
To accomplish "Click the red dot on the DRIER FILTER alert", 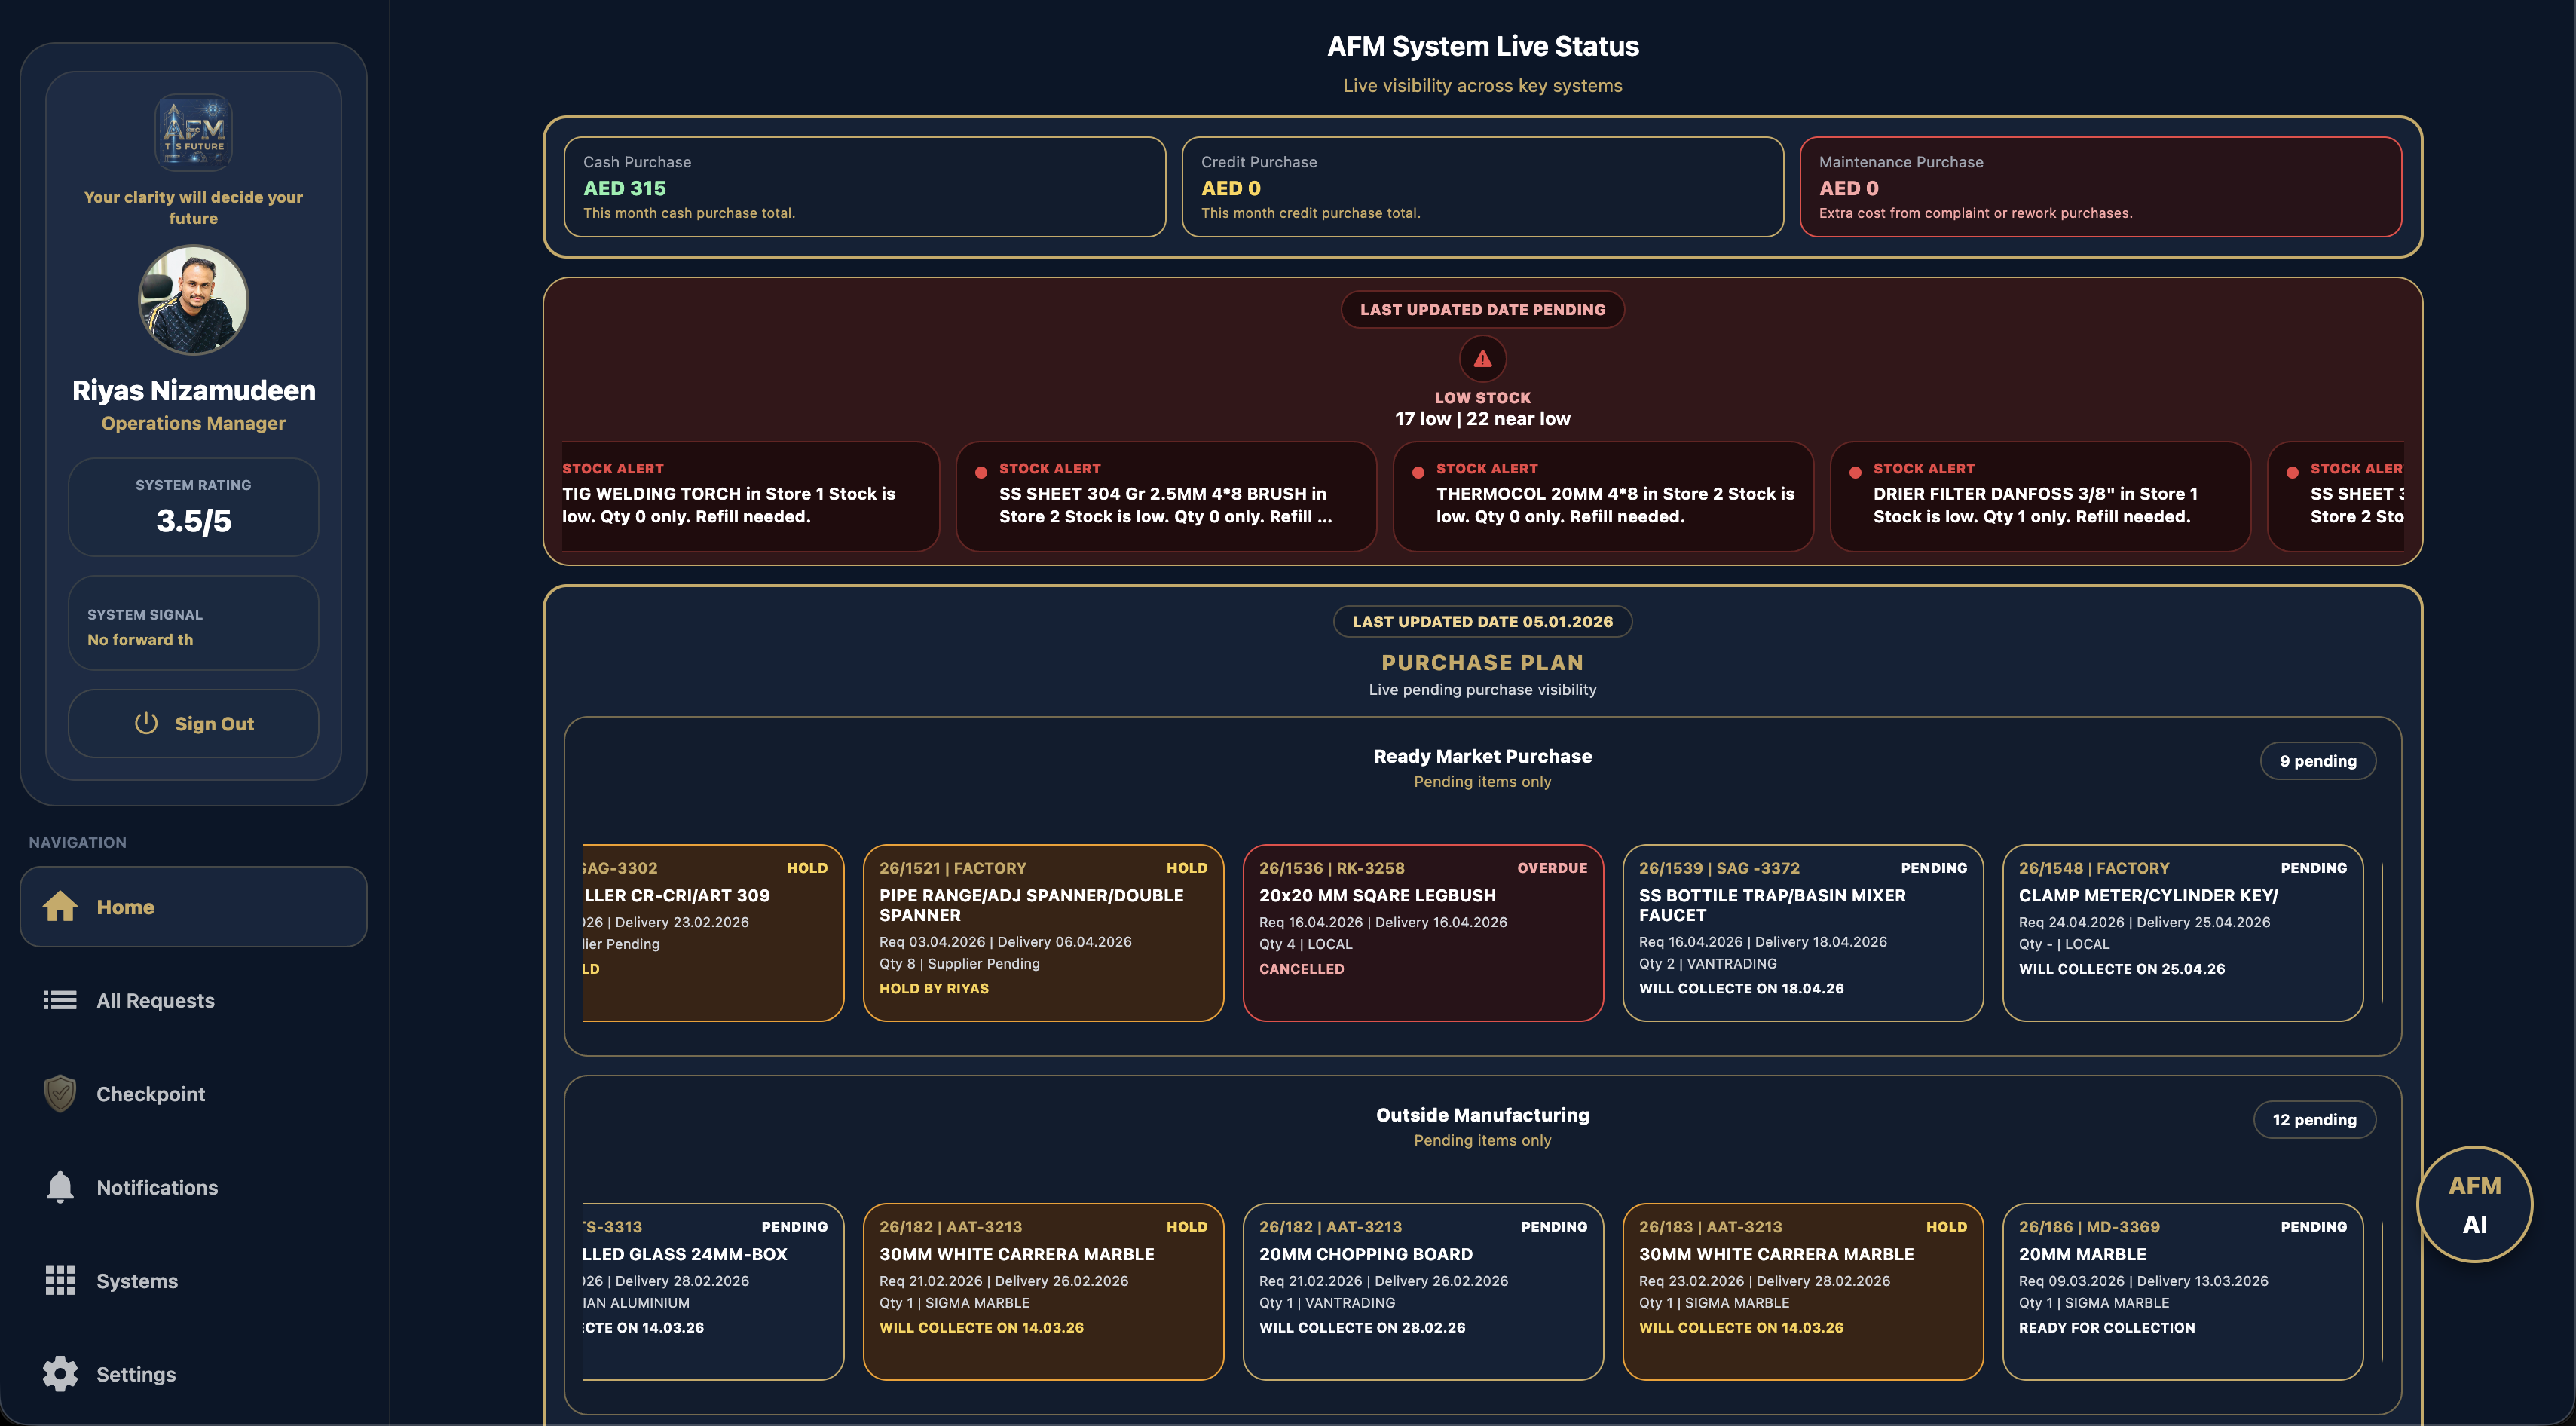I will click(x=1855, y=472).
